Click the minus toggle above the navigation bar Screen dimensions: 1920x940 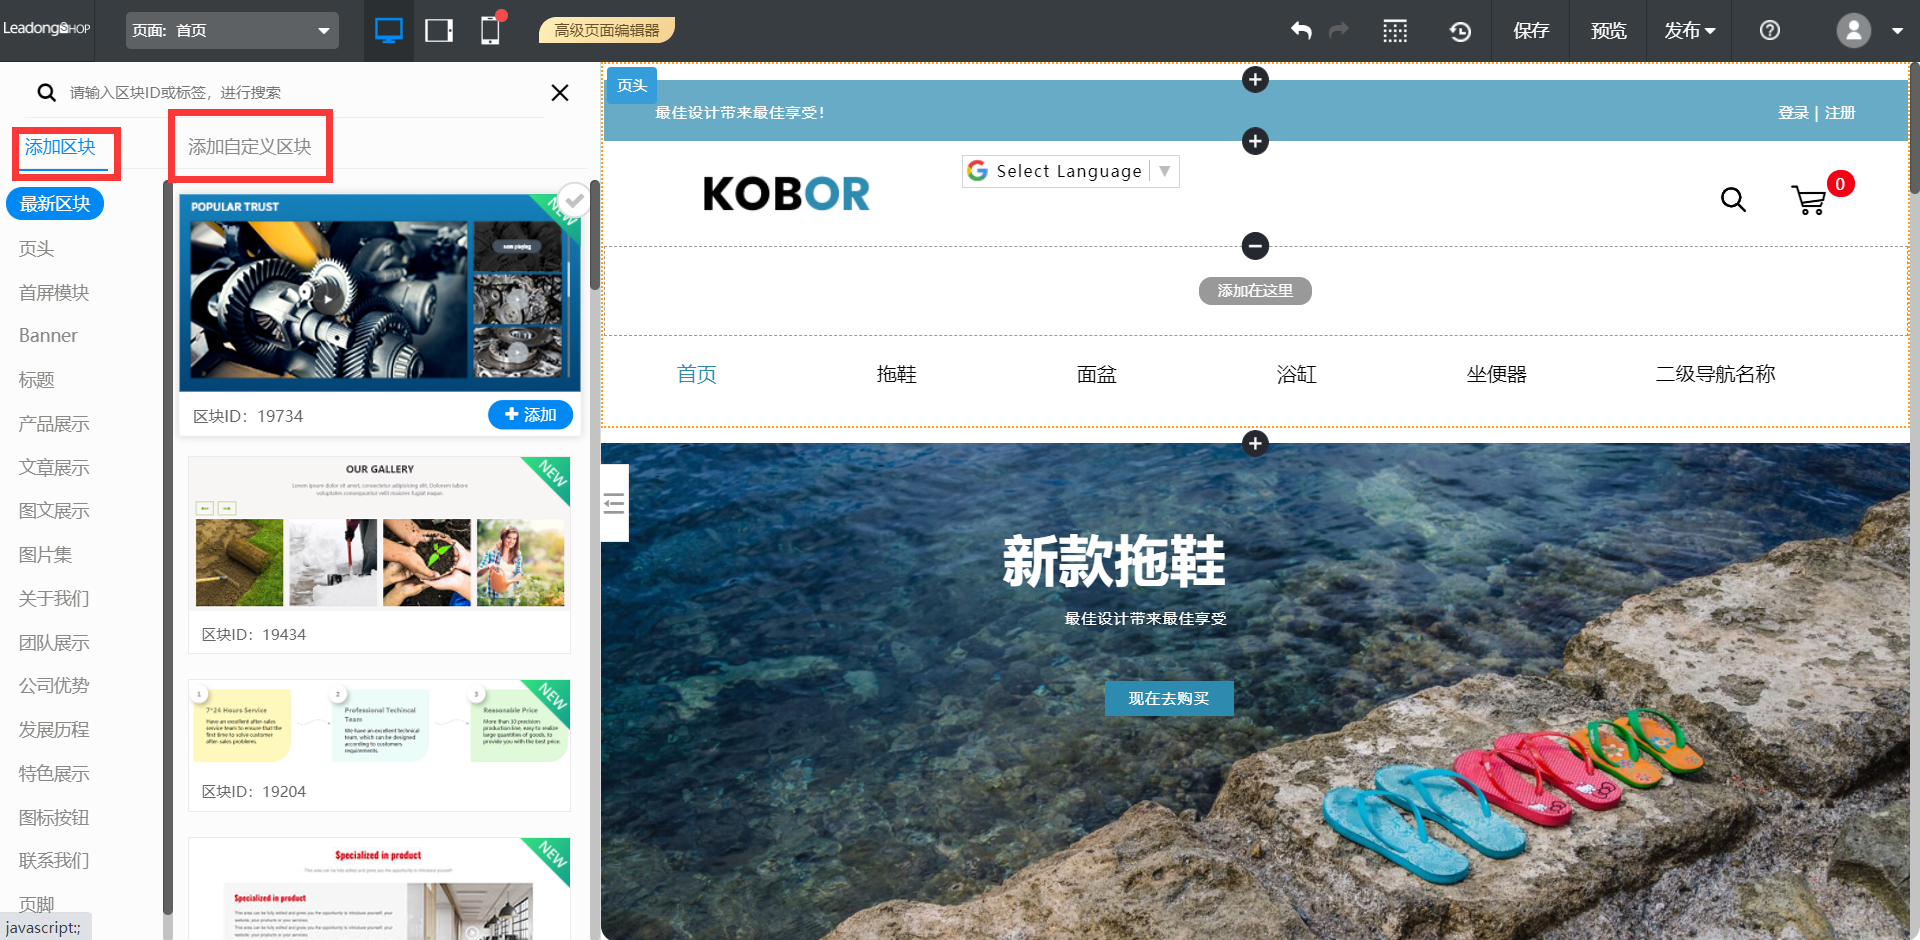coord(1255,246)
